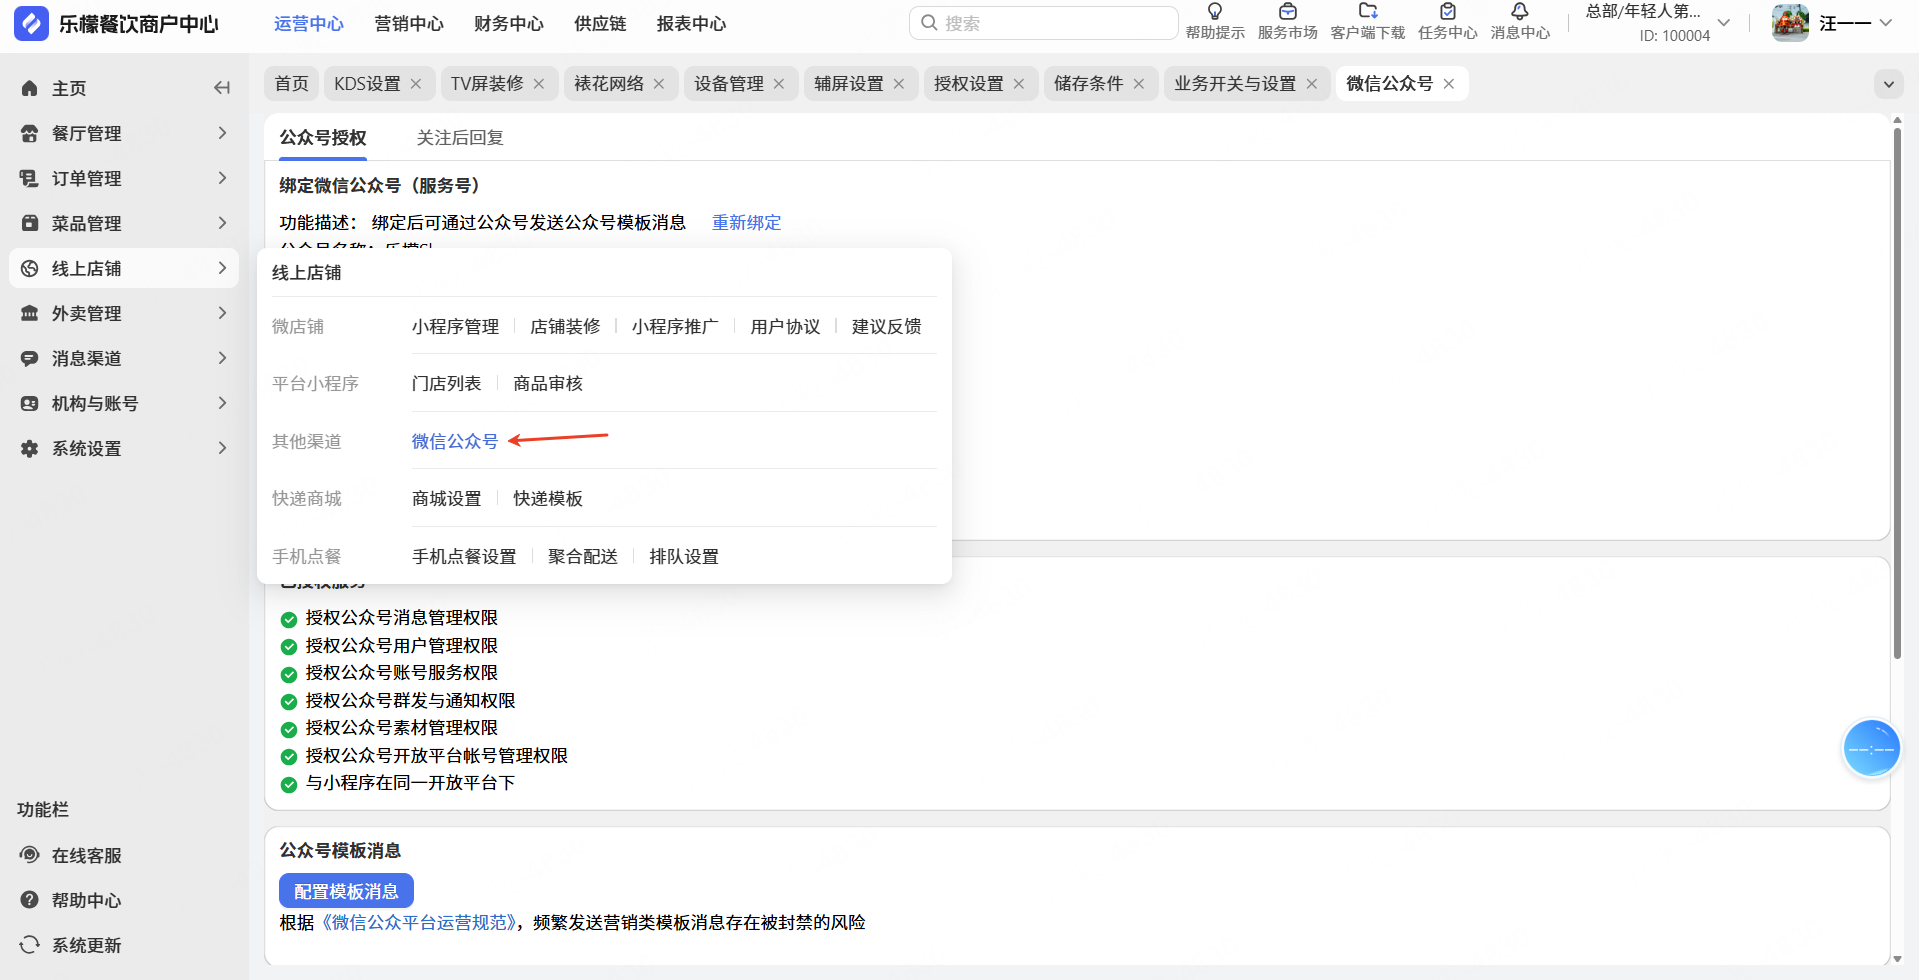Select 营销中心 in the top menu
The width and height of the screenshot is (1919, 980).
pyautogui.click(x=409, y=24)
